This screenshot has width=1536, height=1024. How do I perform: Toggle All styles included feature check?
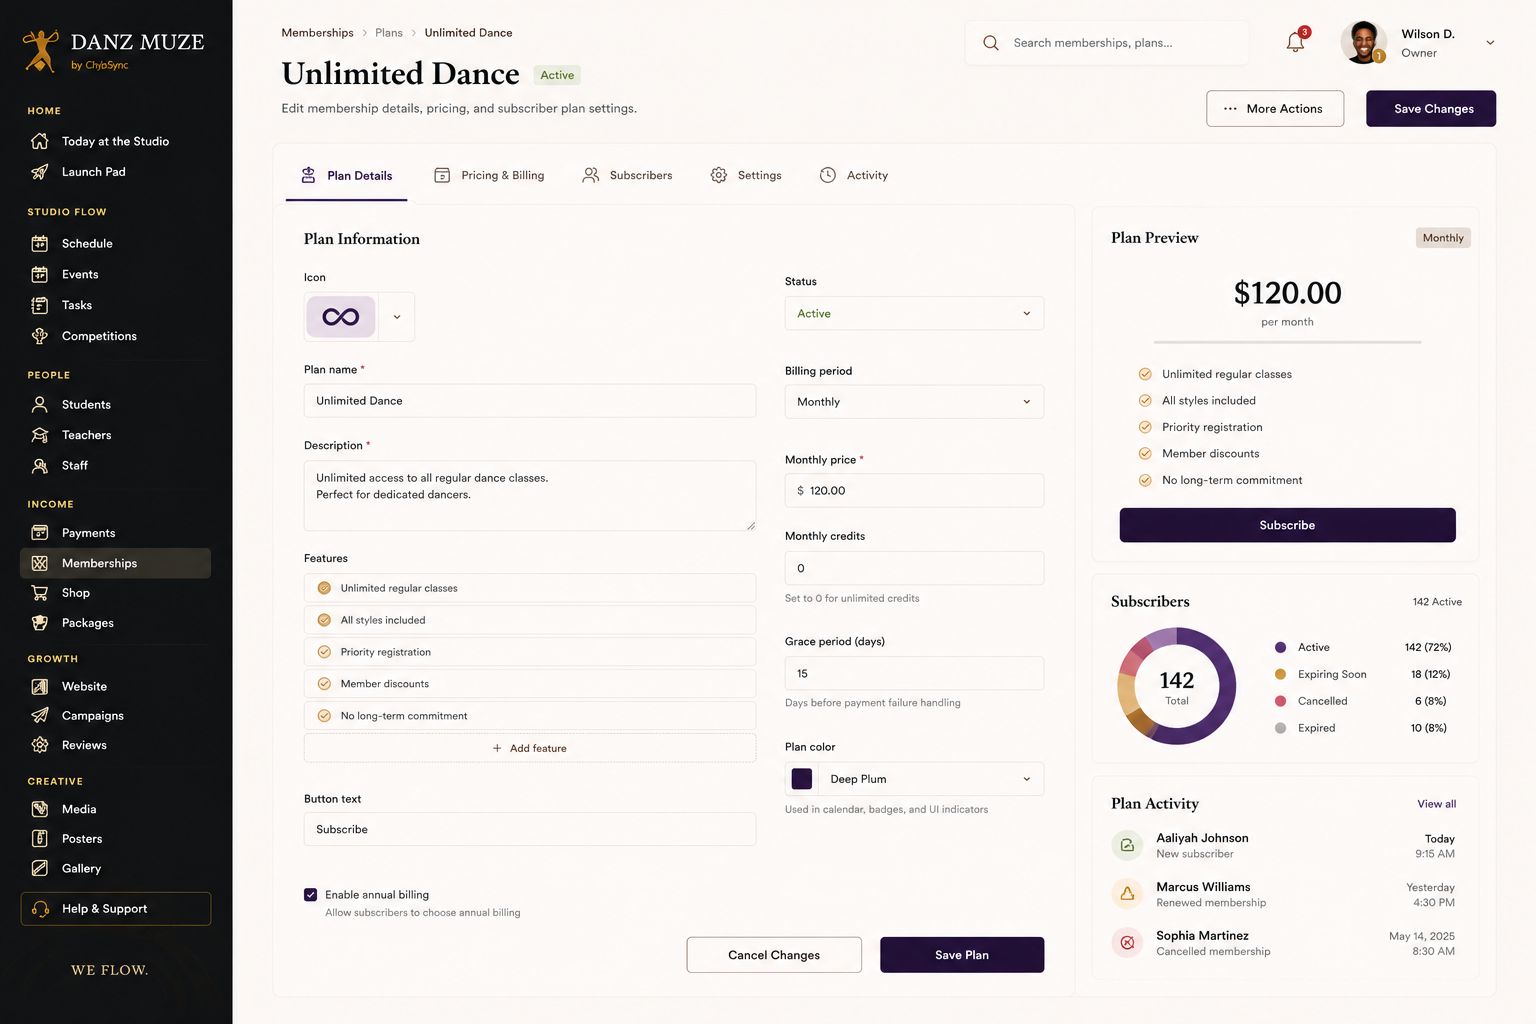(x=324, y=620)
